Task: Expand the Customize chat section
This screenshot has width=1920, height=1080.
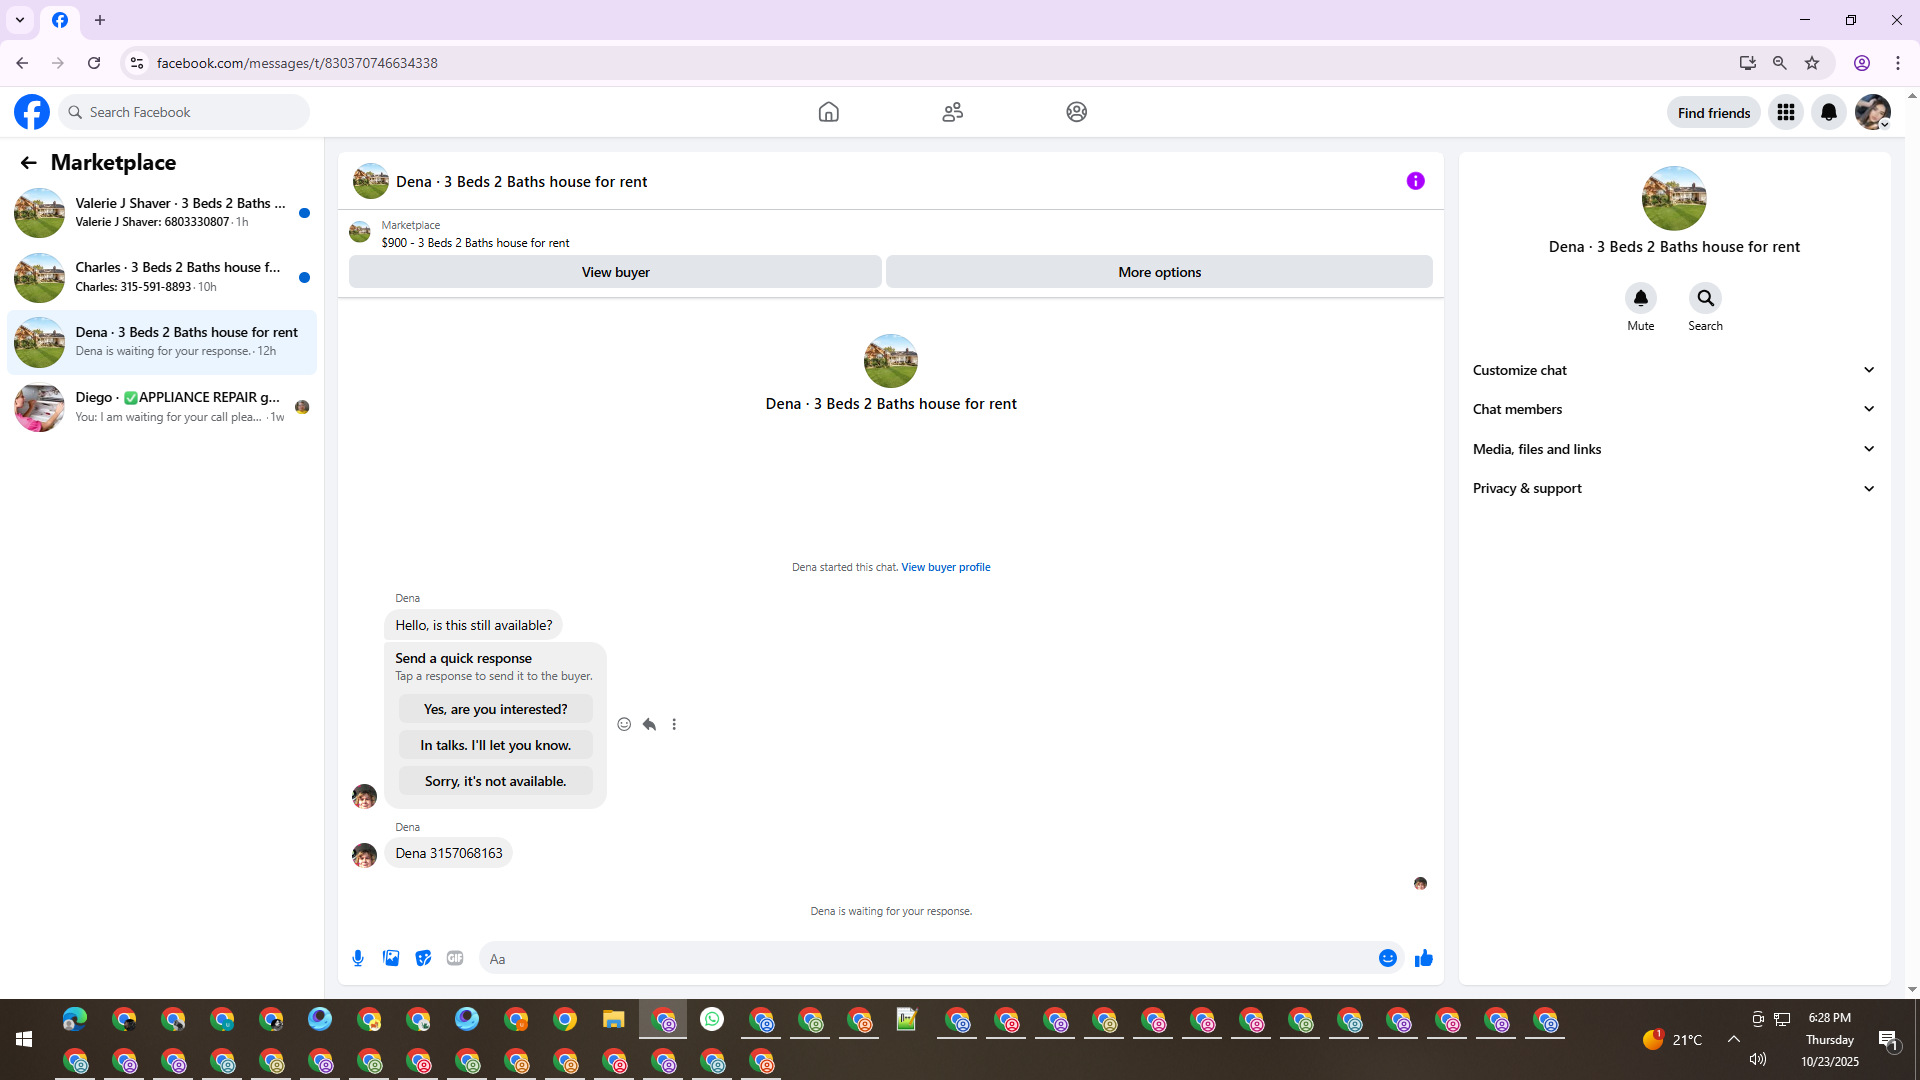Action: click(x=1673, y=370)
